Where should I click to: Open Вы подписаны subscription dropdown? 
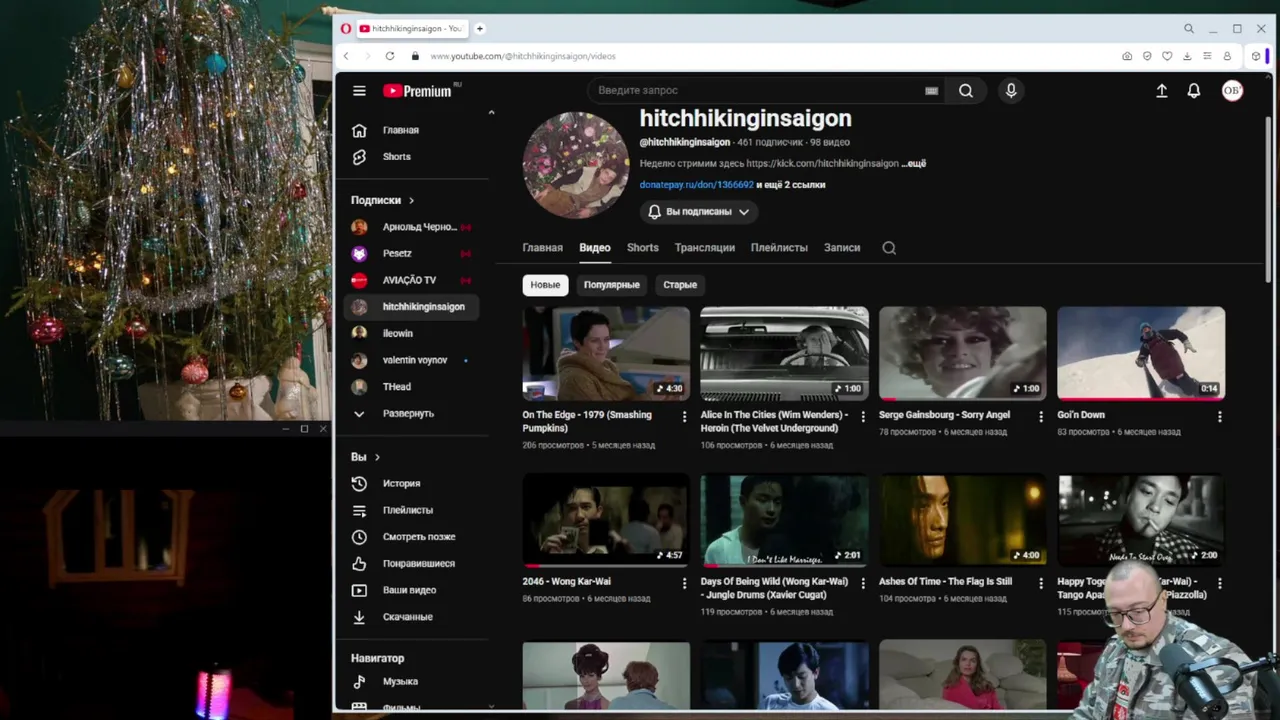(699, 212)
